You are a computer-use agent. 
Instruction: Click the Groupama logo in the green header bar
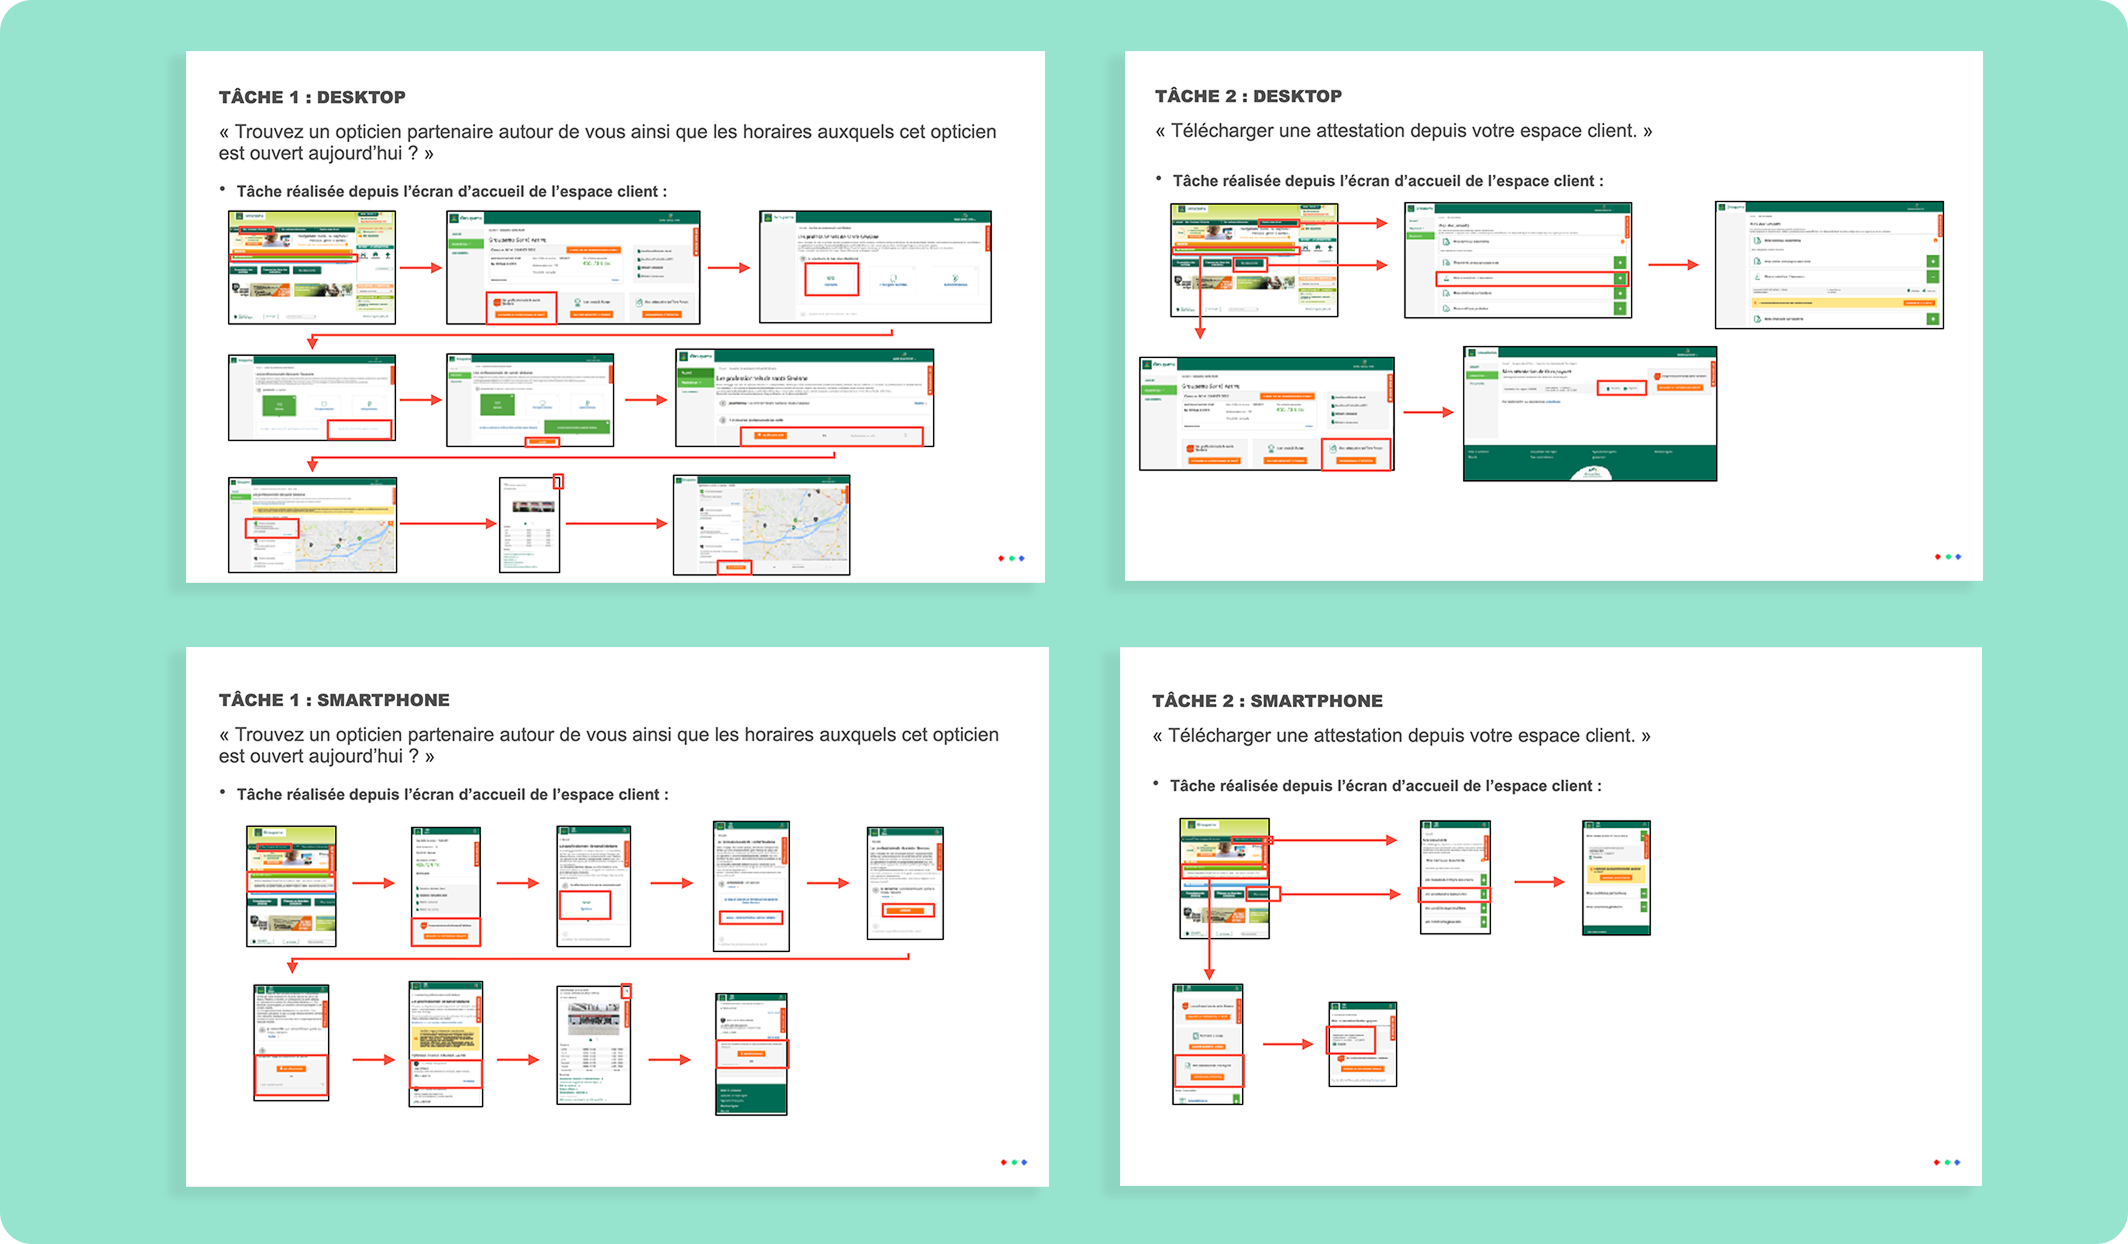(x=456, y=218)
